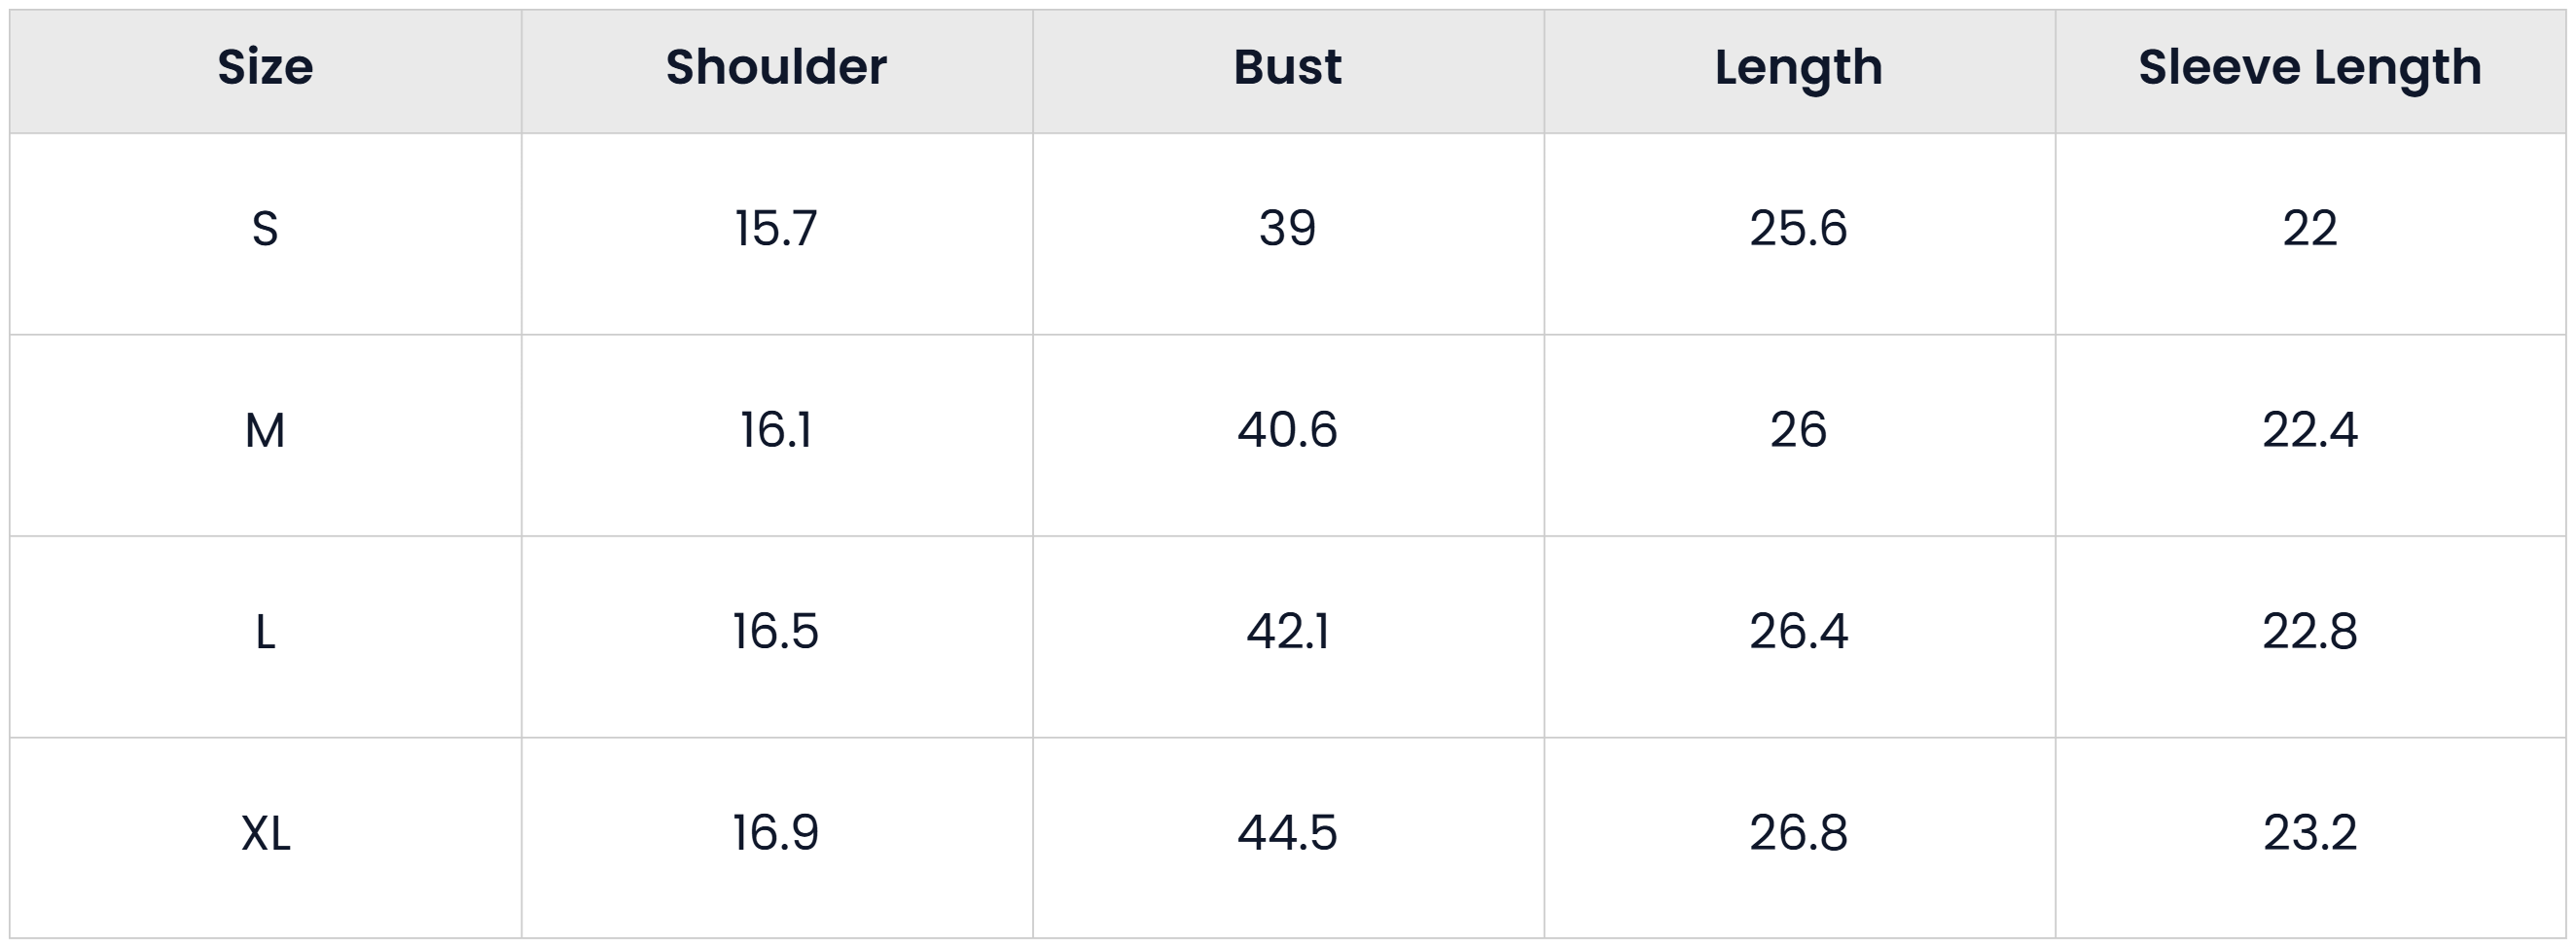Click the Size column header

click(x=265, y=68)
